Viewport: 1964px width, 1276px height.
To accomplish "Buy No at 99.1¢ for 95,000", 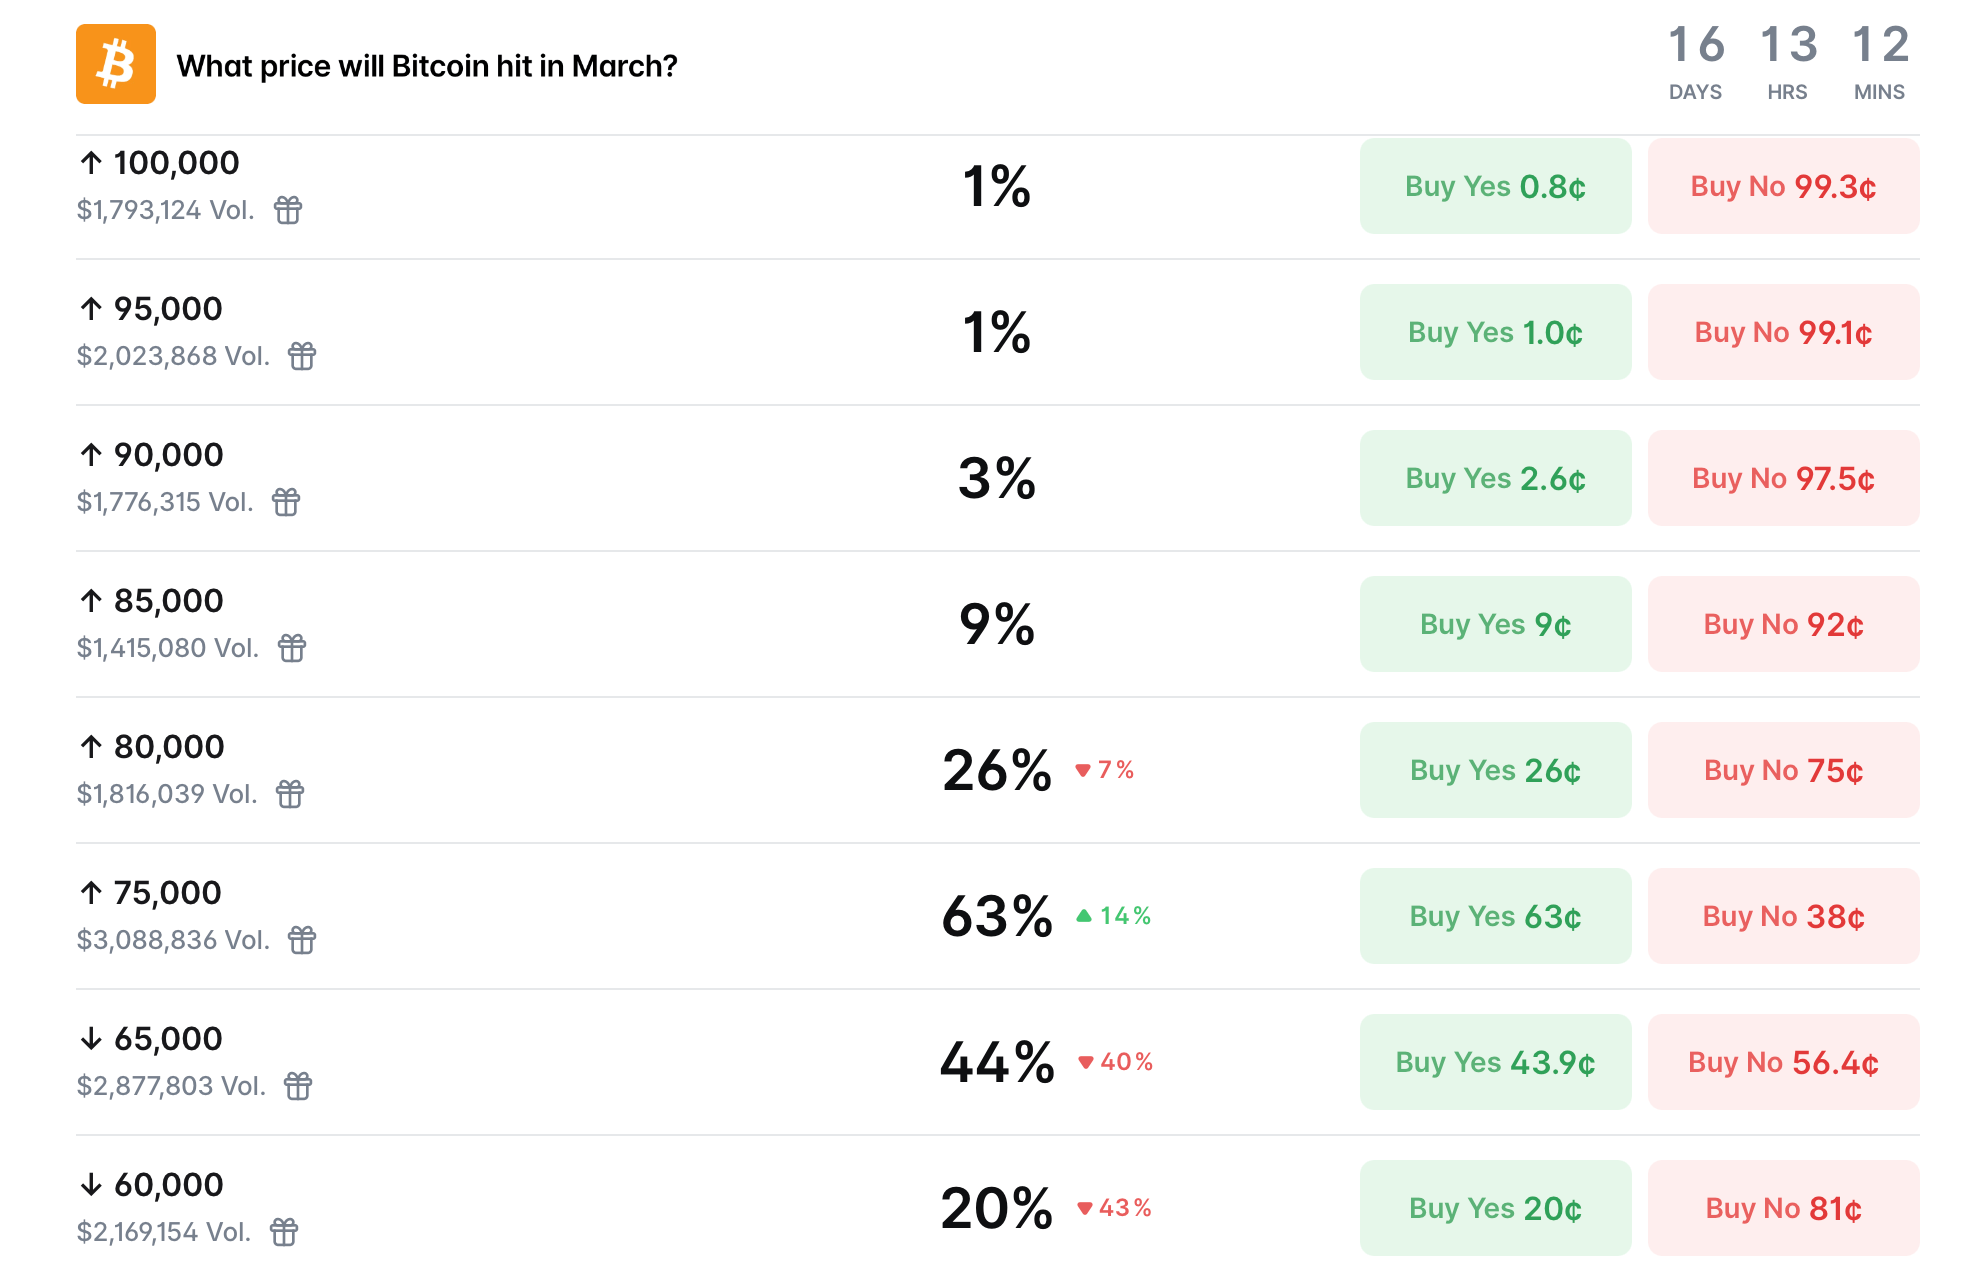I will [x=1783, y=332].
